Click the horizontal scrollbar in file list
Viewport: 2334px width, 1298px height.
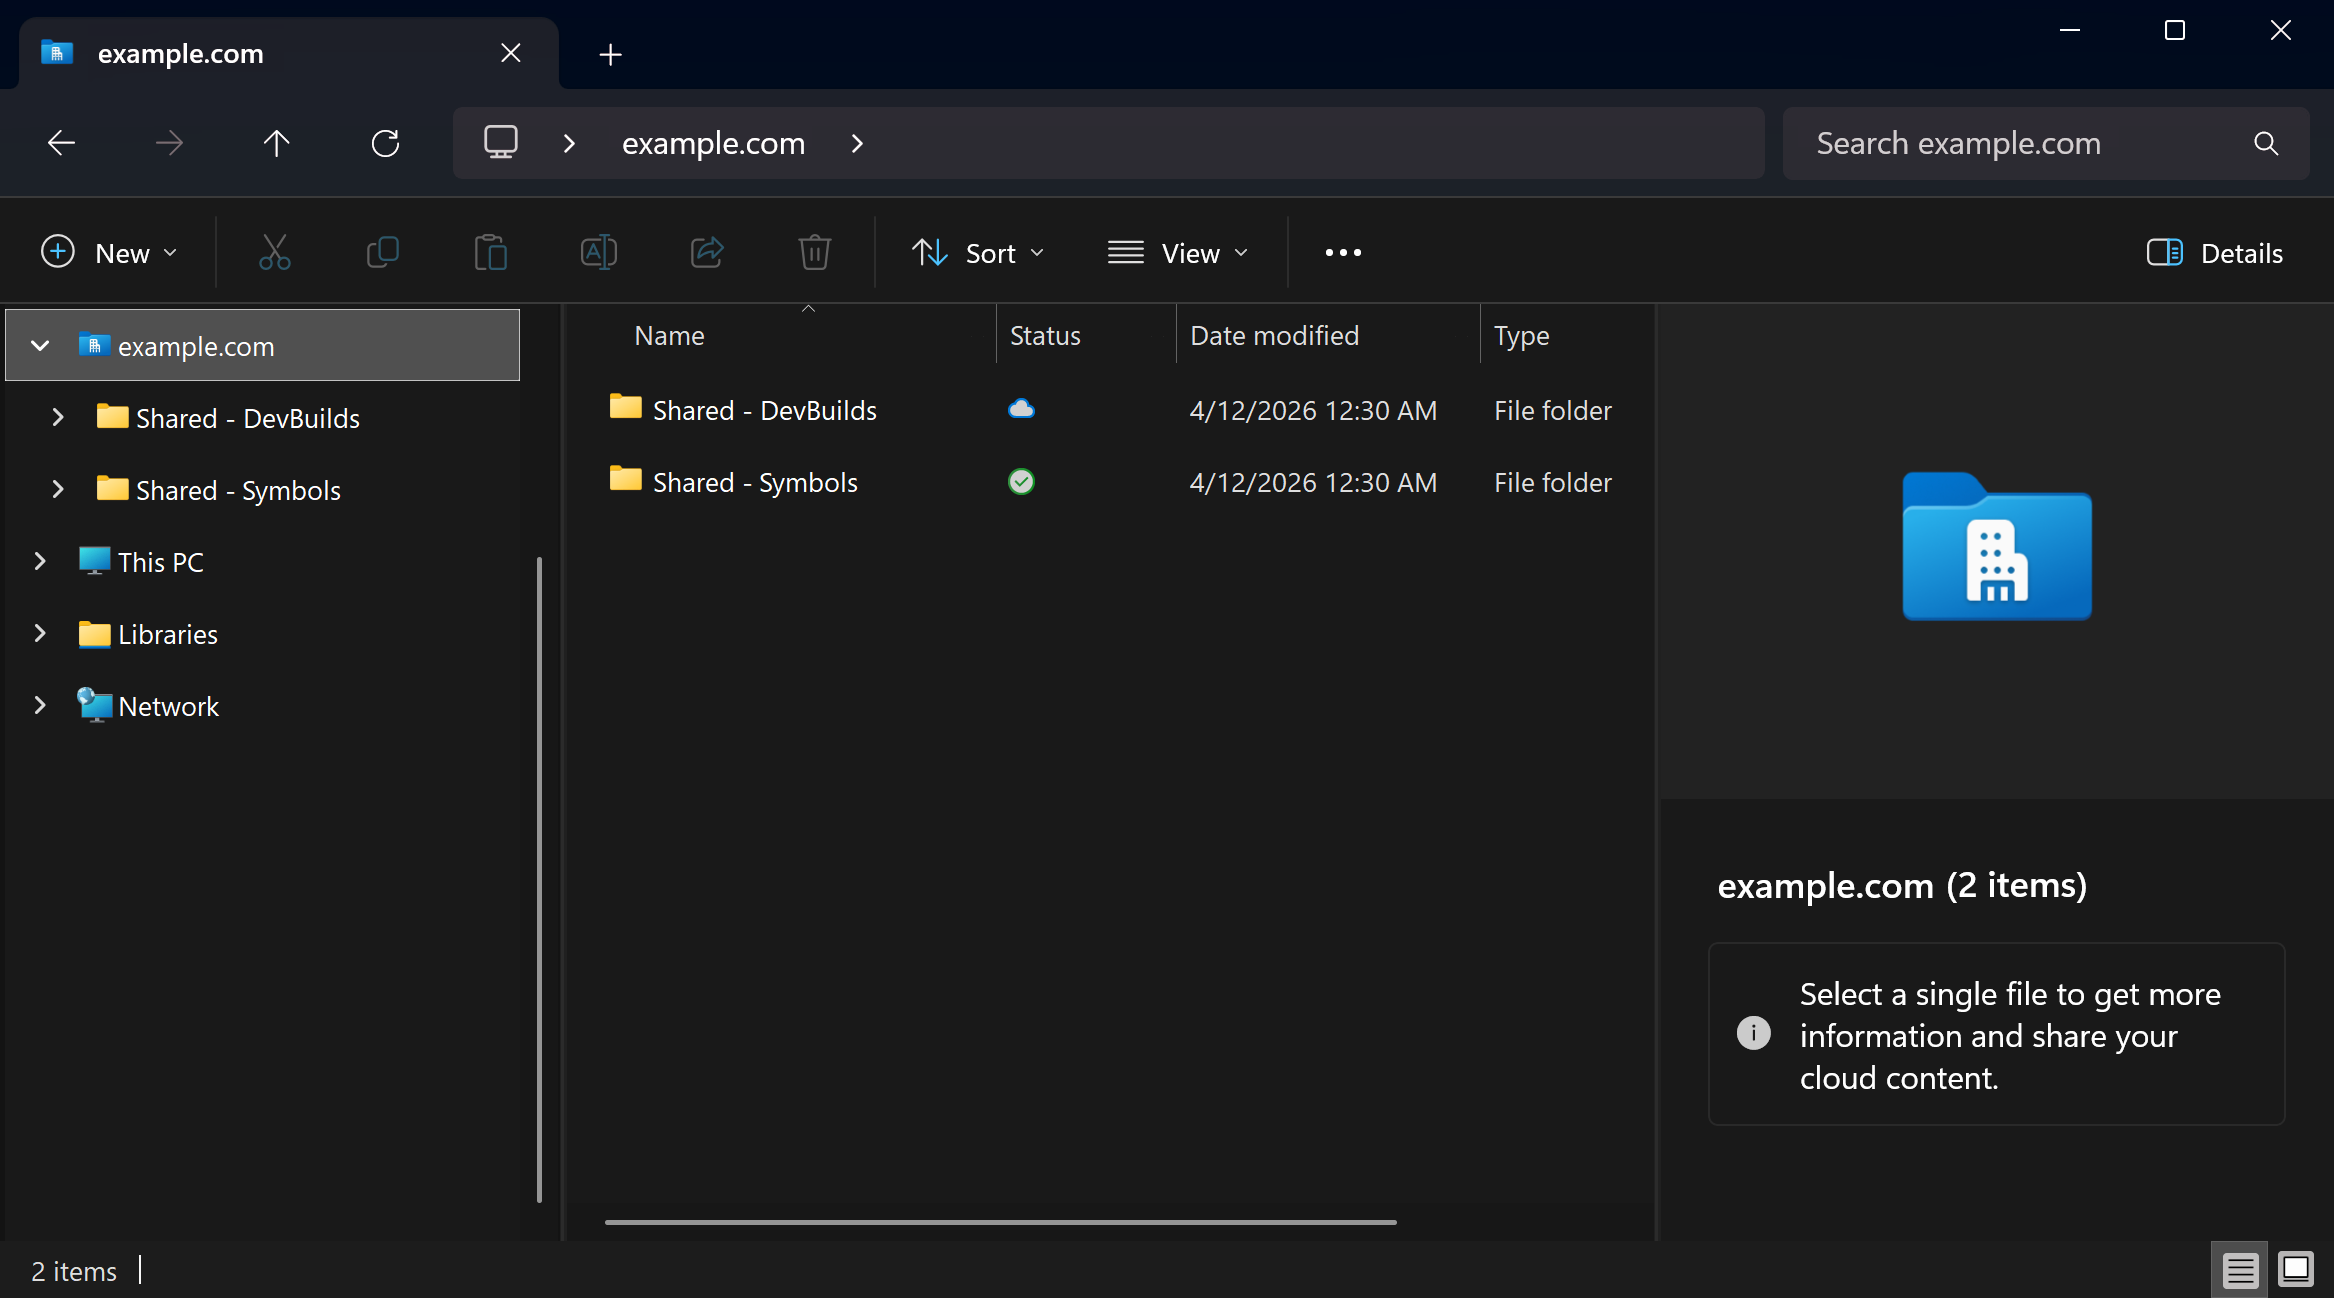tap(1000, 1222)
